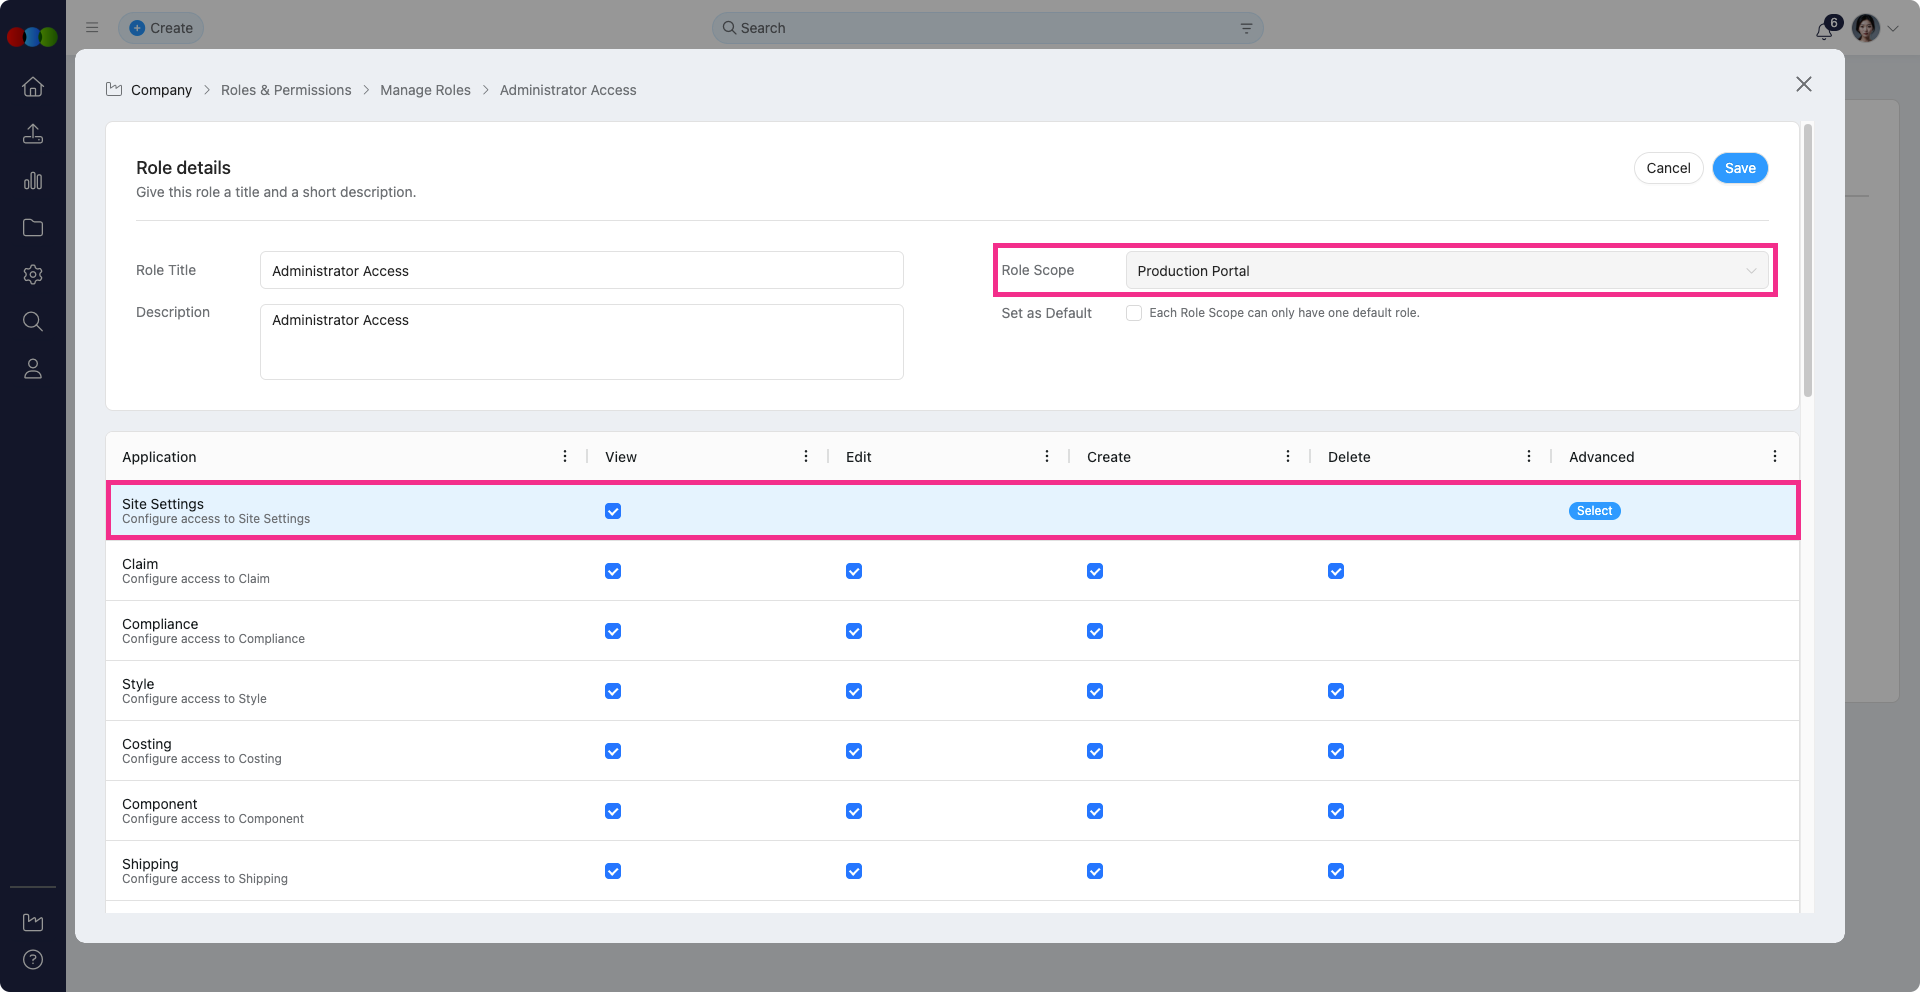Click the search filter icon
The height and width of the screenshot is (992, 1920).
tap(1246, 28)
